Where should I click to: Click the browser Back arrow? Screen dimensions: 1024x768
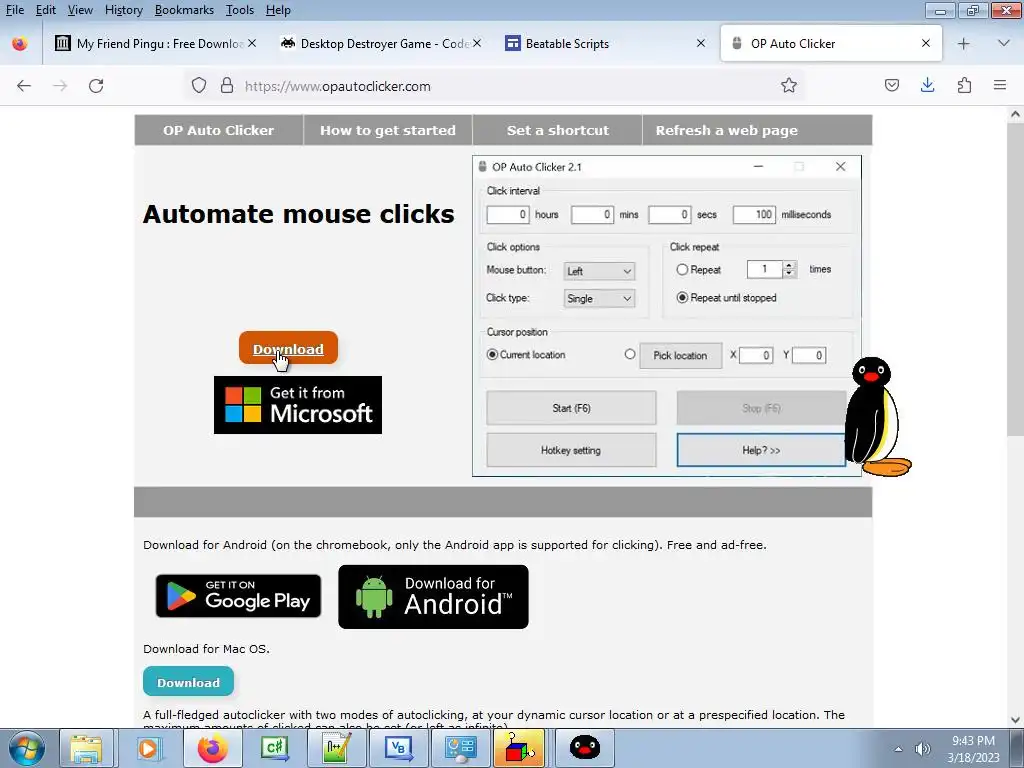click(x=24, y=86)
